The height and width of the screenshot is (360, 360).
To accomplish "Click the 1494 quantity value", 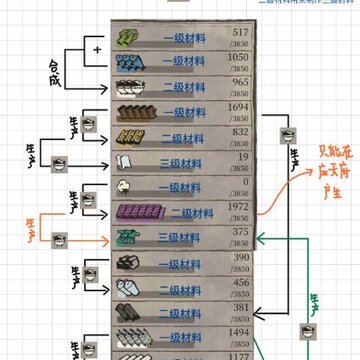I will 239,332.
